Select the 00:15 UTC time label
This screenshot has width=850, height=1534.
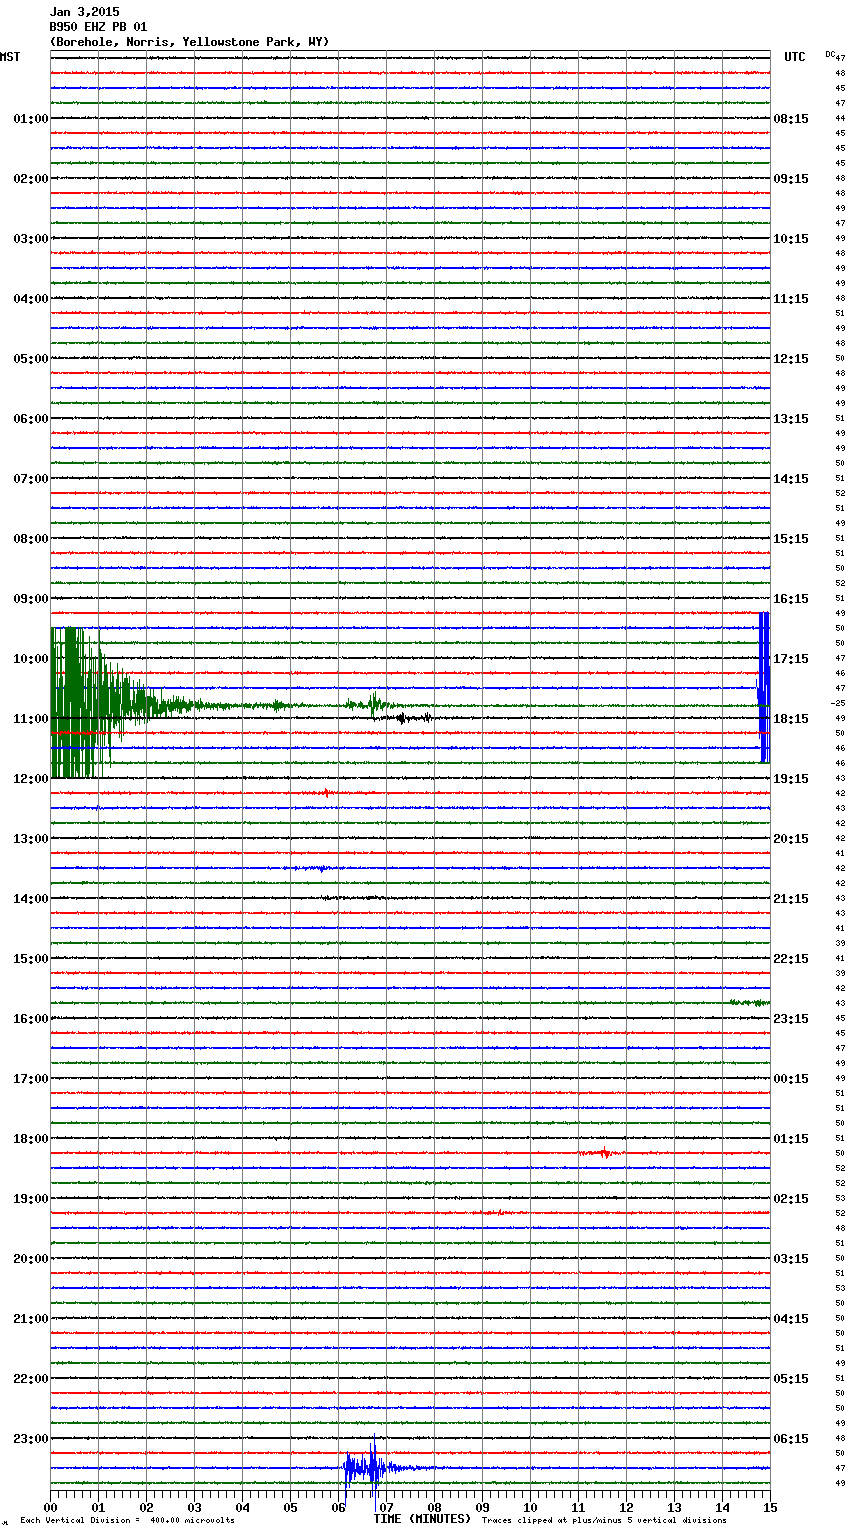tap(791, 1079)
